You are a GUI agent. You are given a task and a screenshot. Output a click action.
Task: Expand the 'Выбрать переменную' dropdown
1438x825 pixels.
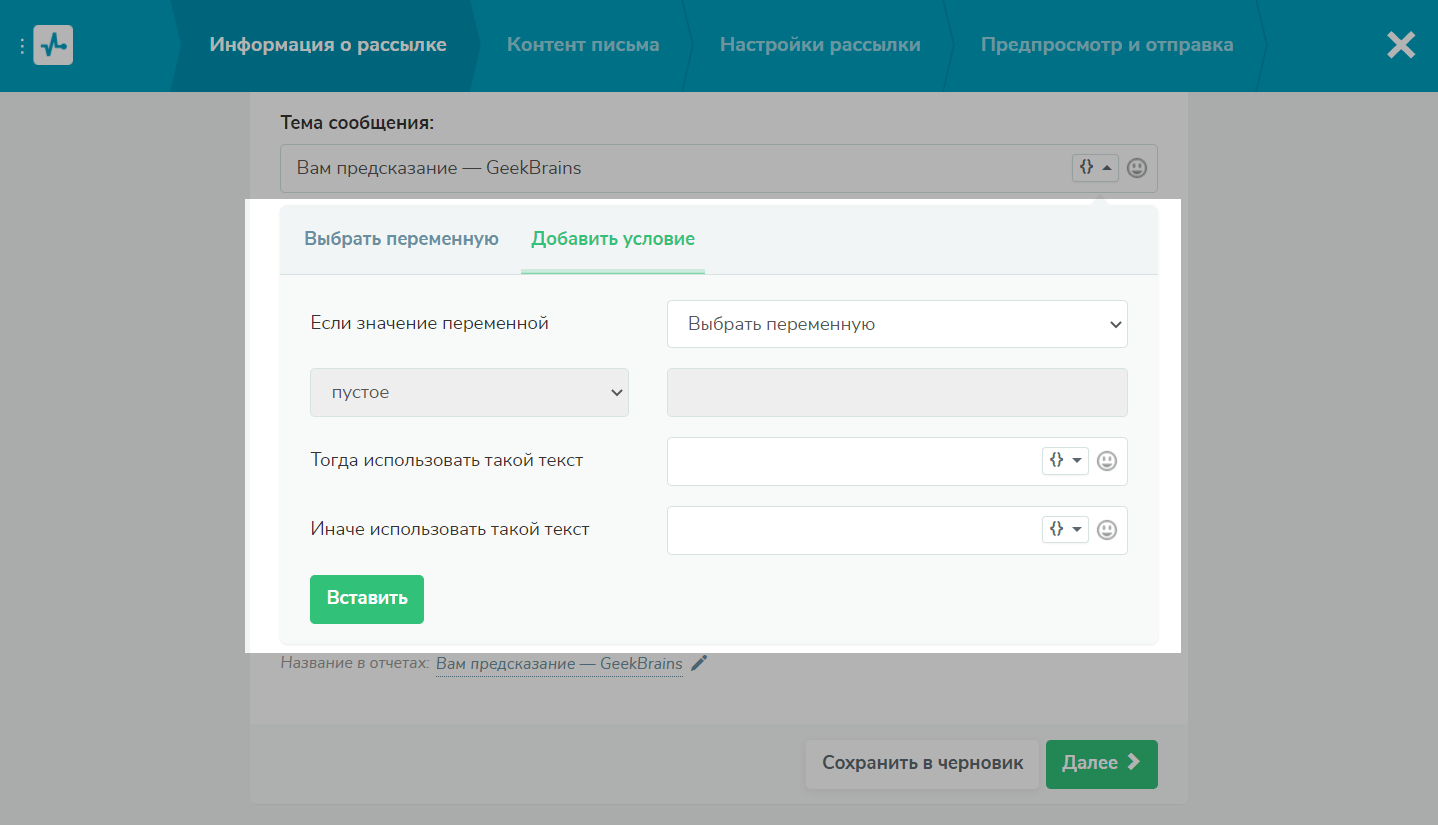tap(896, 324)
